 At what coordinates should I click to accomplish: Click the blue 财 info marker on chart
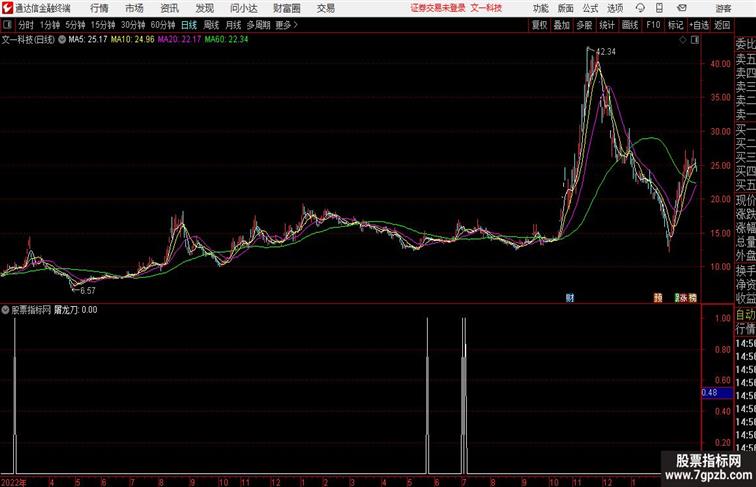click(x=570, y=298)
